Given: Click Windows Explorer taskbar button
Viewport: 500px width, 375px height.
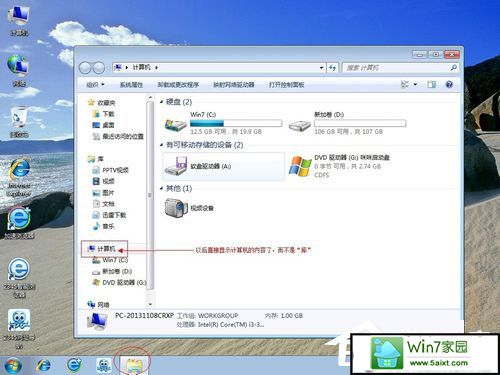Looking at the screenshot, I should 133,366.
